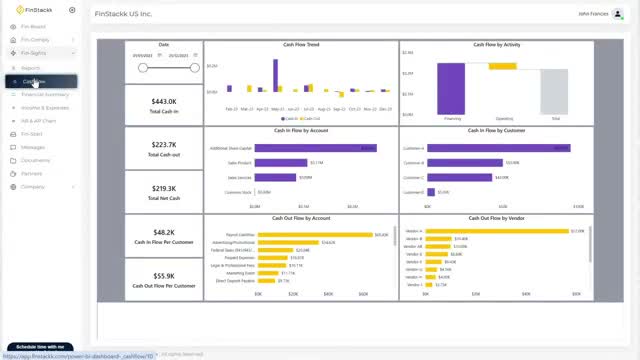
Task: Open Financial Summary in the sidebar
Action: click(45, 95)
